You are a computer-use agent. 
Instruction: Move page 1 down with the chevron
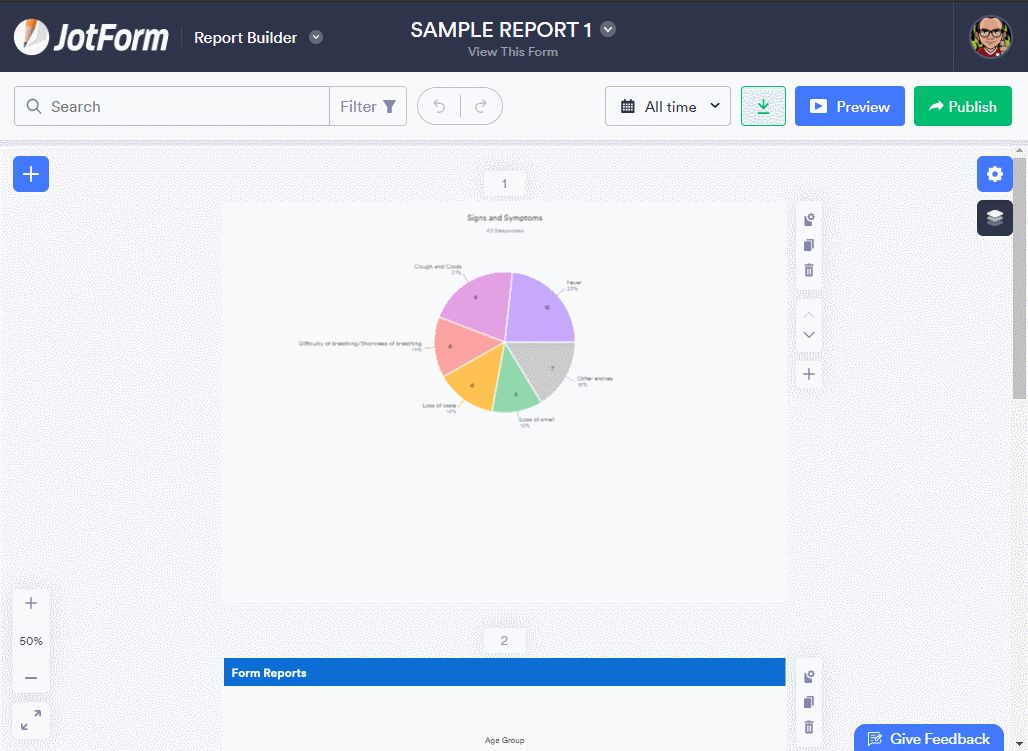tap(808, 334)
